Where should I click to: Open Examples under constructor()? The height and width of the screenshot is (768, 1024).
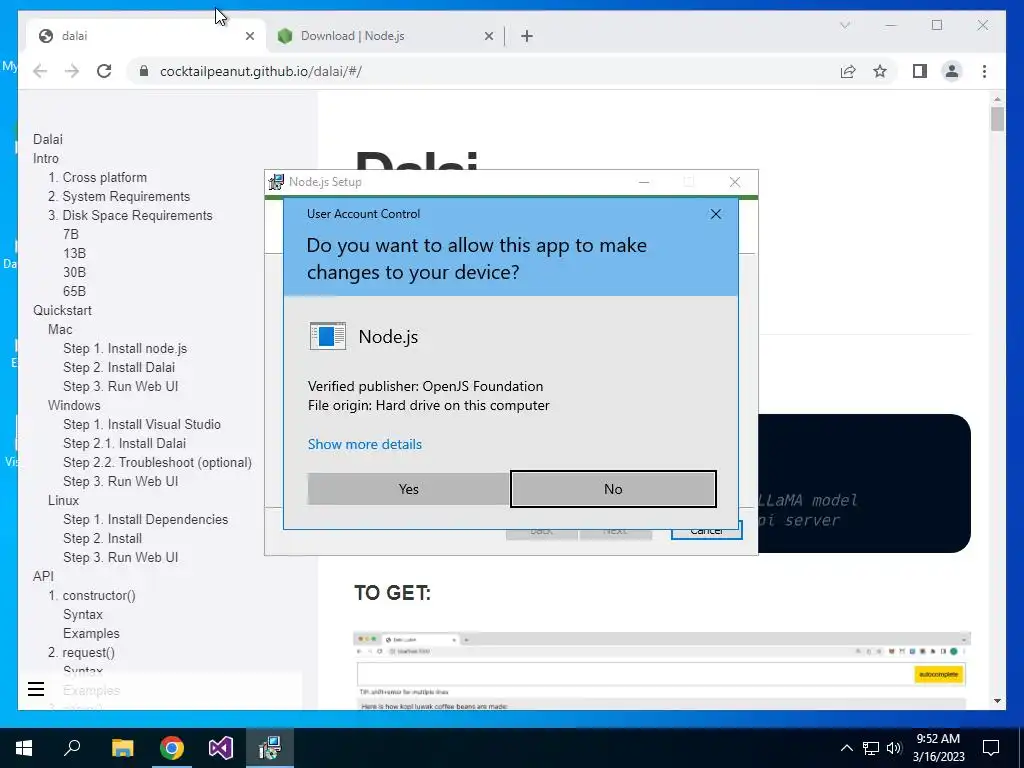click(91, 633)
